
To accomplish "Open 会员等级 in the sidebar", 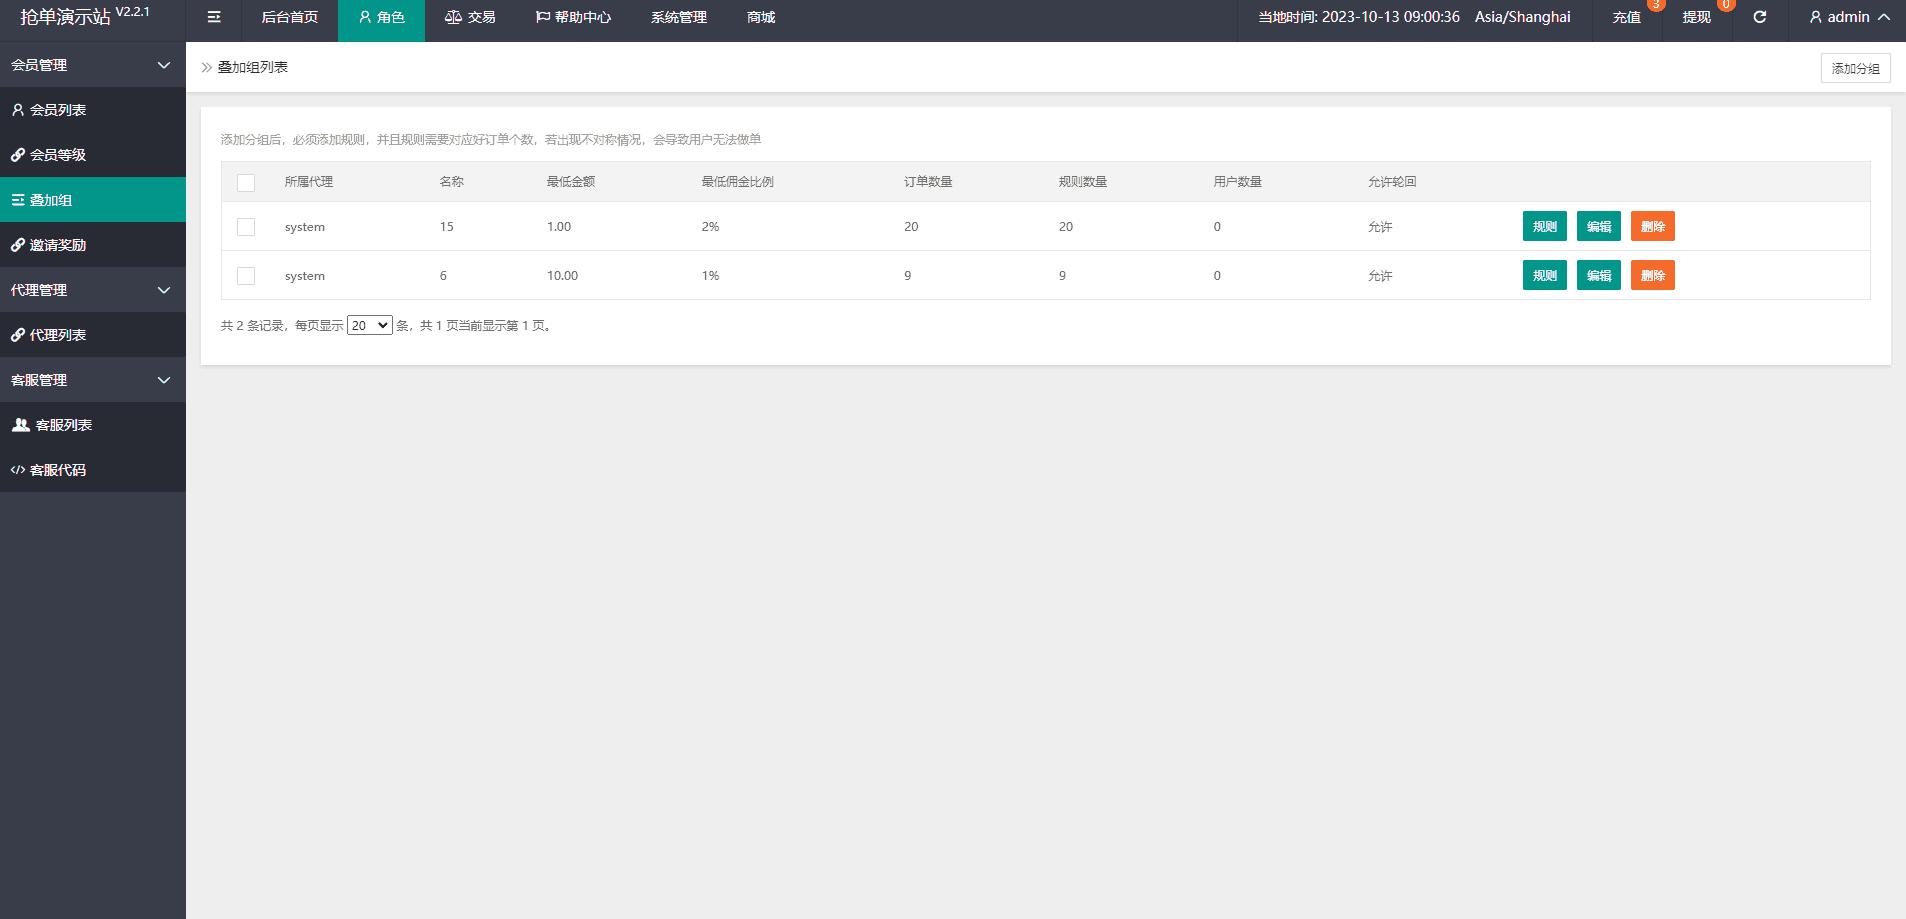I will [x=58, y=155].
